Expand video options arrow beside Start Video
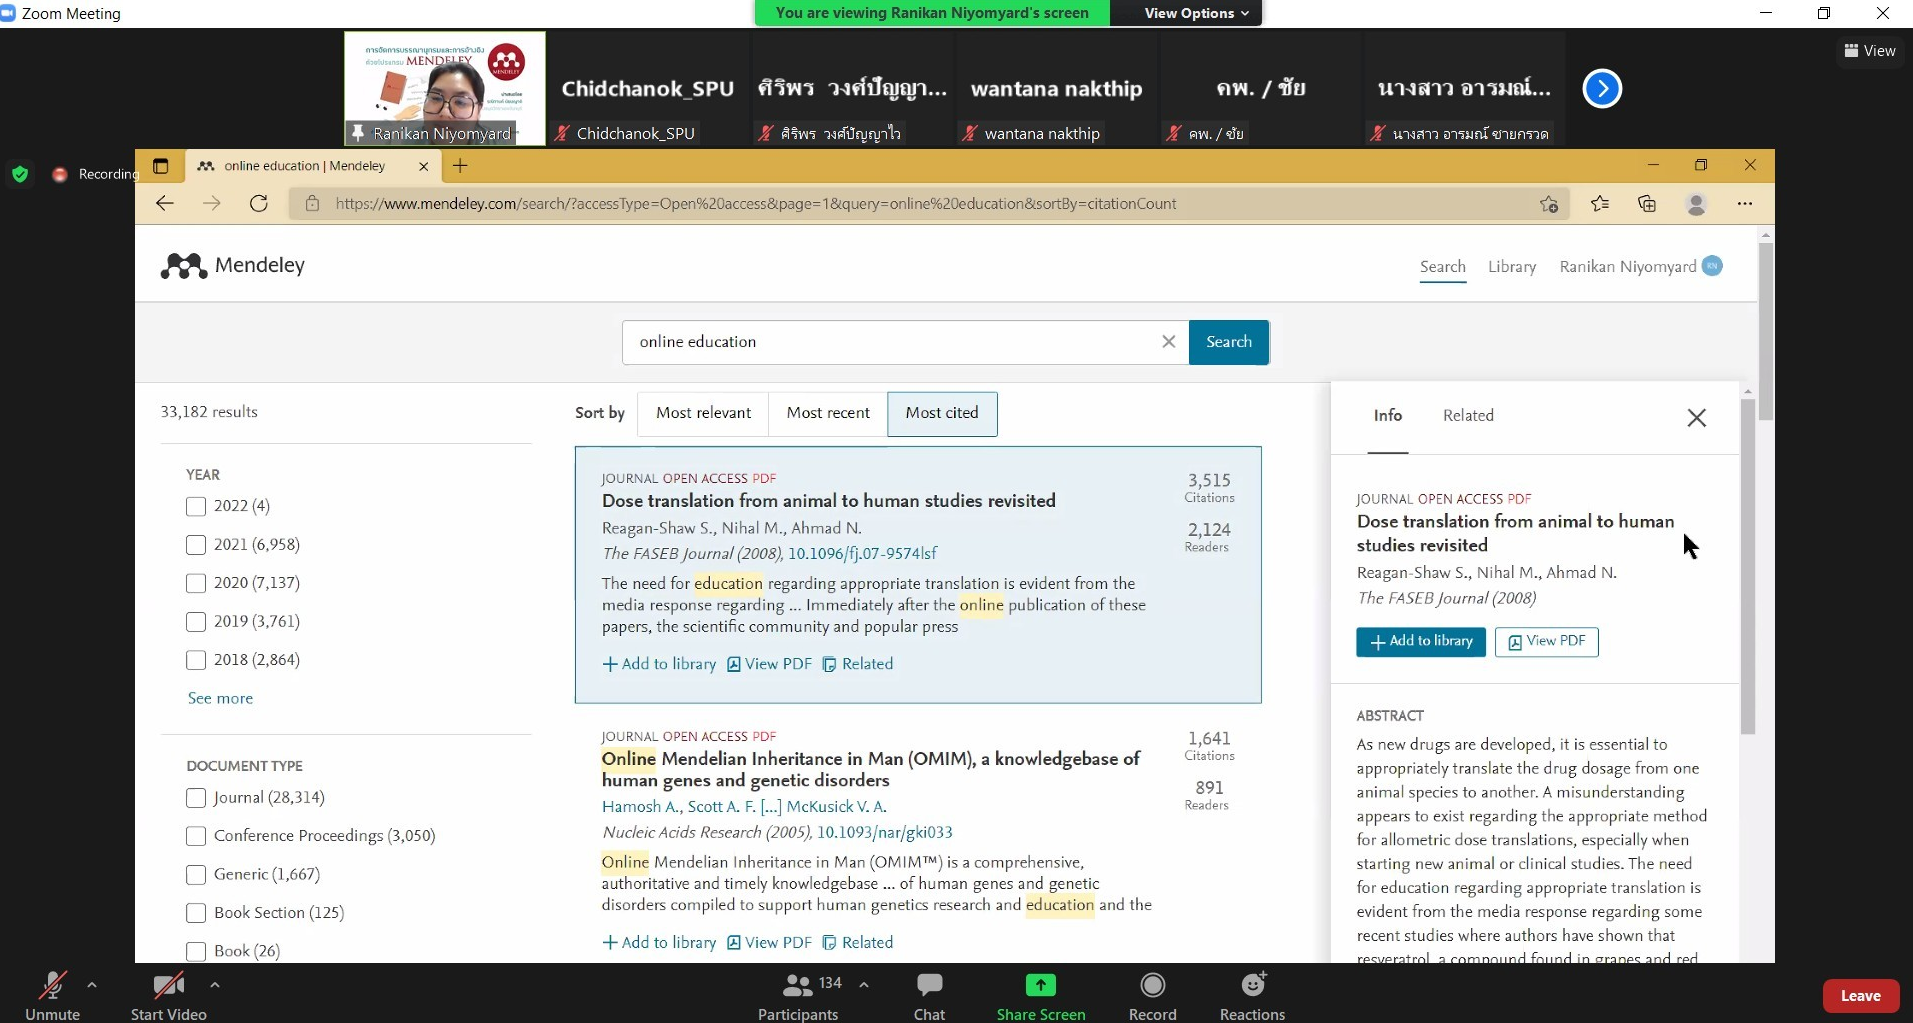Image resolution: width=1913 pixels, height=1023 pixels. coord(214,985)
